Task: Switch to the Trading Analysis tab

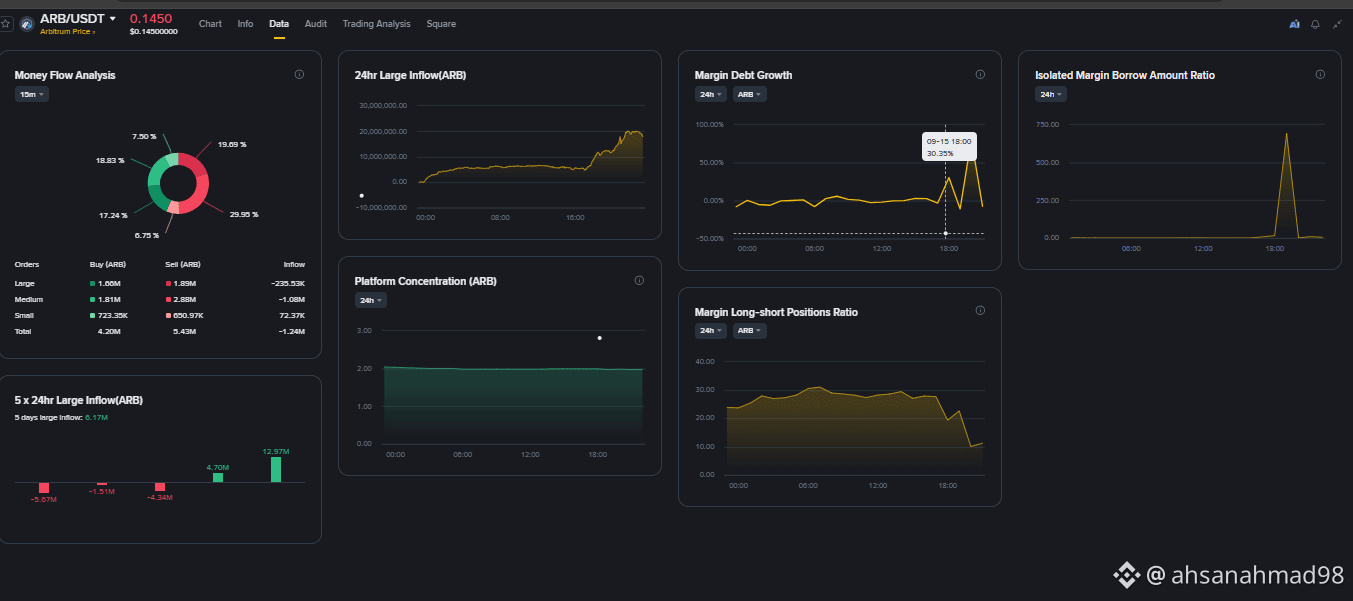Action: click(x=376, y=23)
